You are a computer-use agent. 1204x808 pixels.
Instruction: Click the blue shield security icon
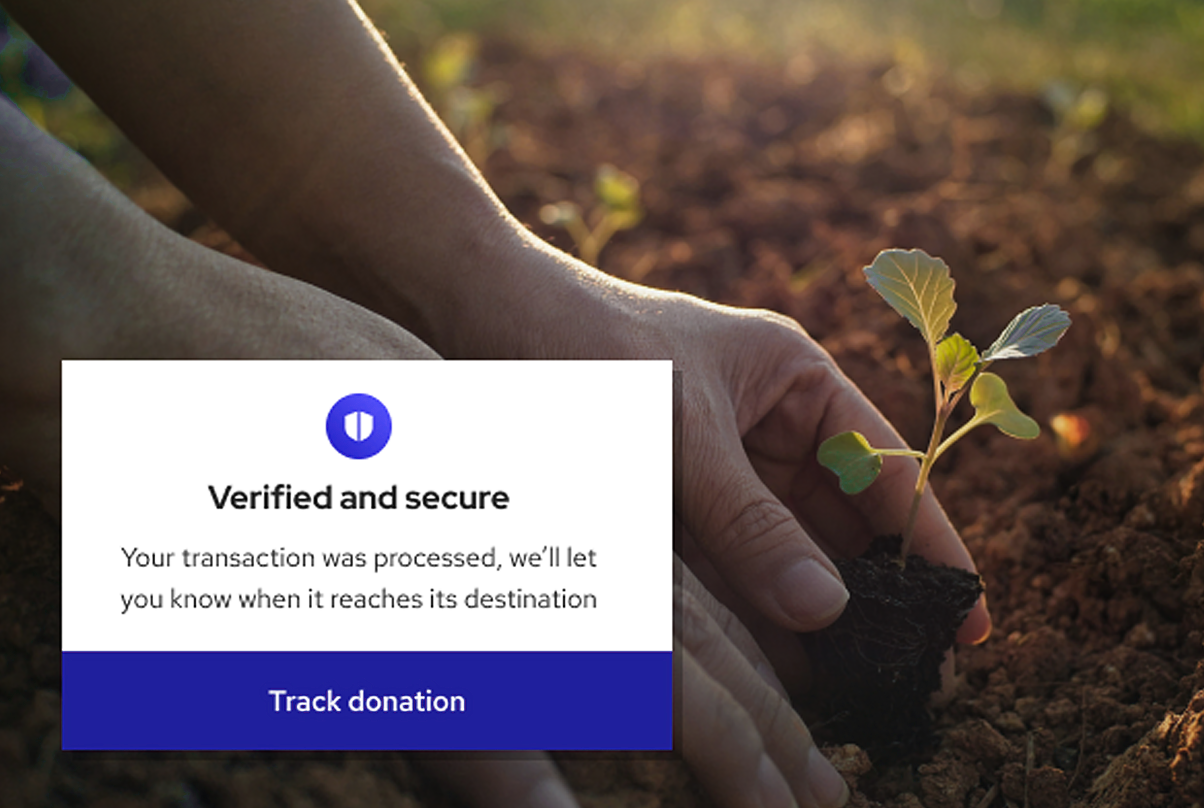pyautogui.click(x=358, y=426)
